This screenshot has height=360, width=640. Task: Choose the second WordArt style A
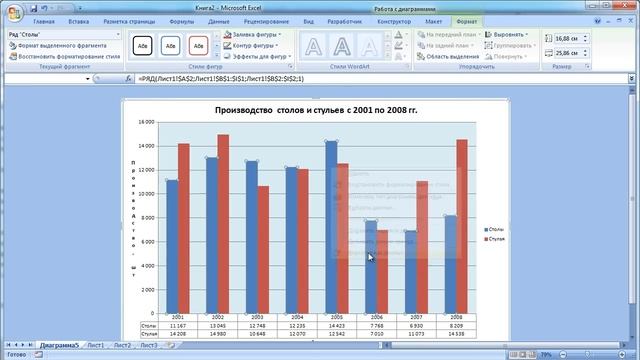click(x=342, y=47)
